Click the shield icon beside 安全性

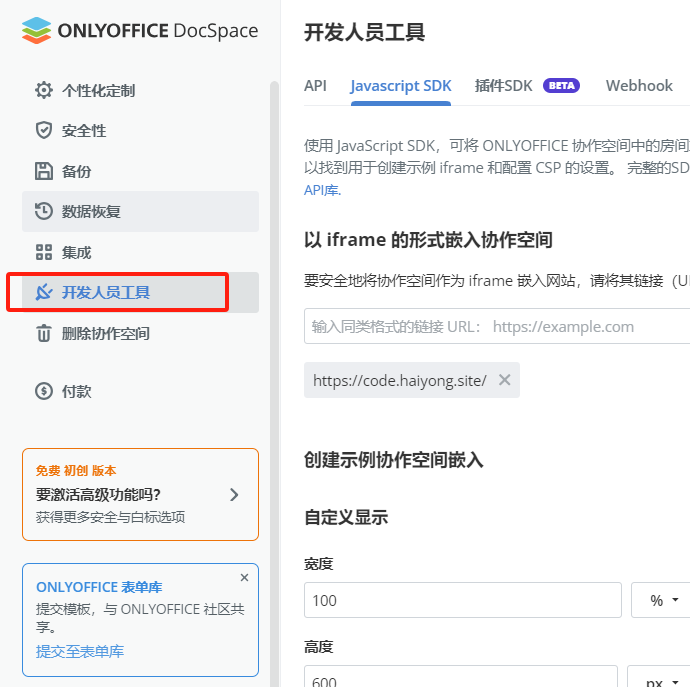44,130
